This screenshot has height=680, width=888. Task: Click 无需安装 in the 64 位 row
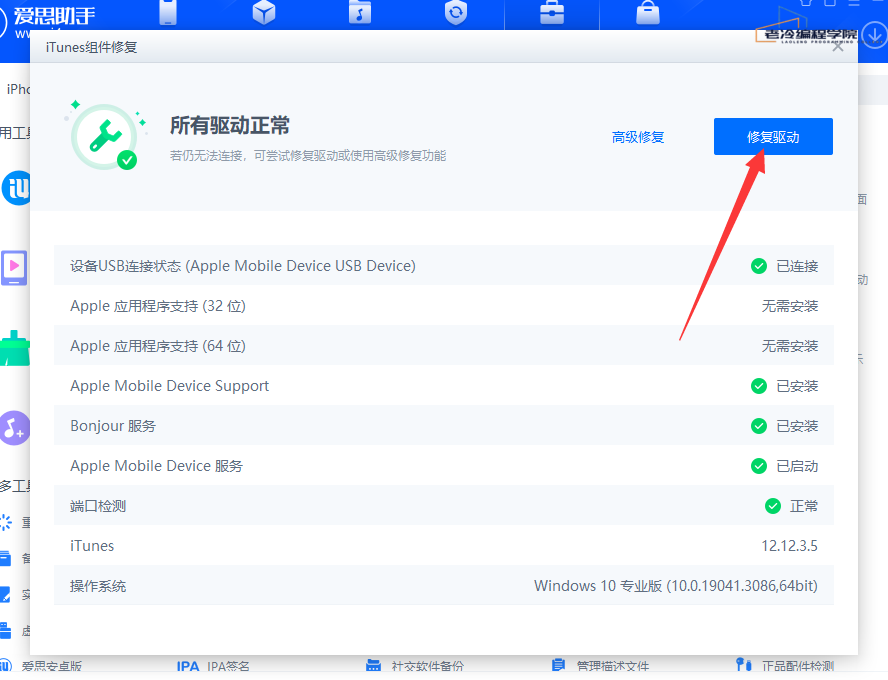coord(790,346)
